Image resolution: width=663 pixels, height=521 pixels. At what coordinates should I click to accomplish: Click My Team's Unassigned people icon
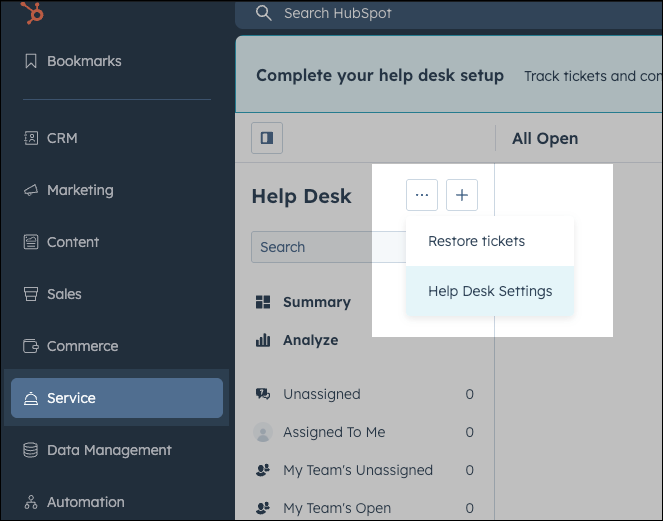[x=263, y=470]
